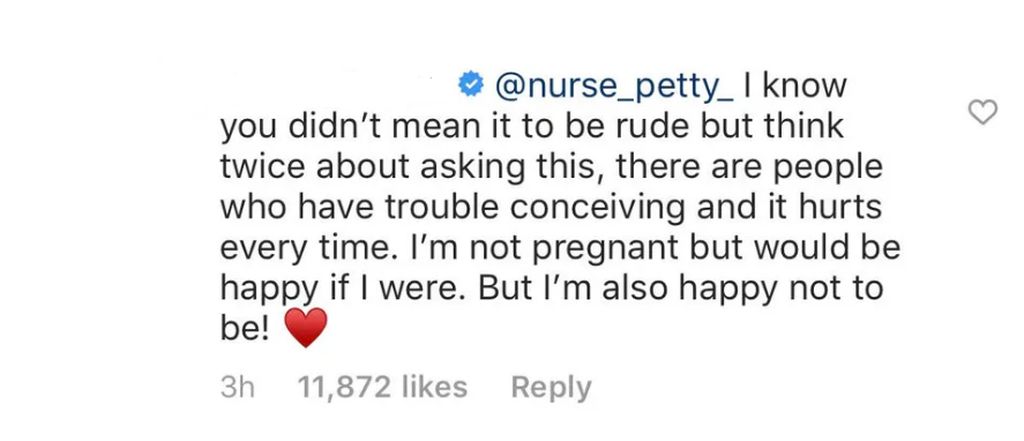Click the word "conceiving" in the comment

598,208
